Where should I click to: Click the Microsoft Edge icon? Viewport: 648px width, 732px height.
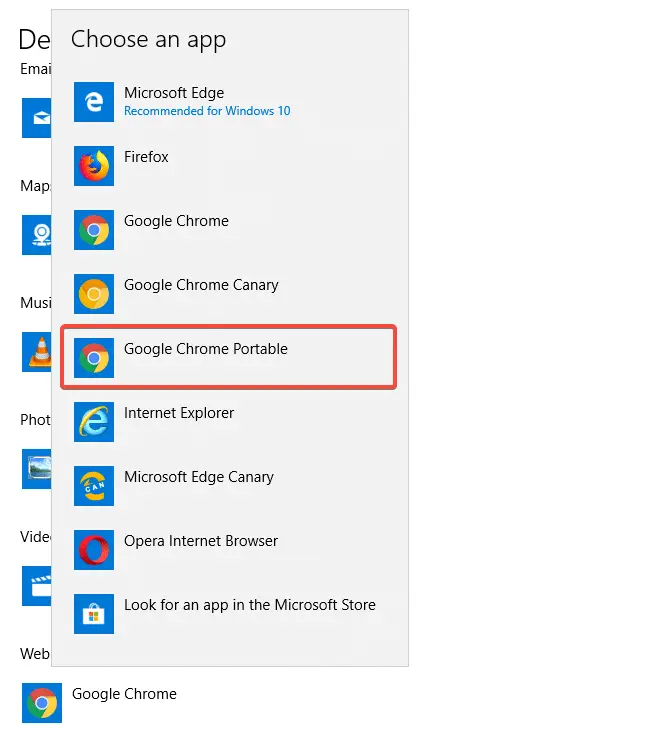pyautogui.click(x=94, y=102)
